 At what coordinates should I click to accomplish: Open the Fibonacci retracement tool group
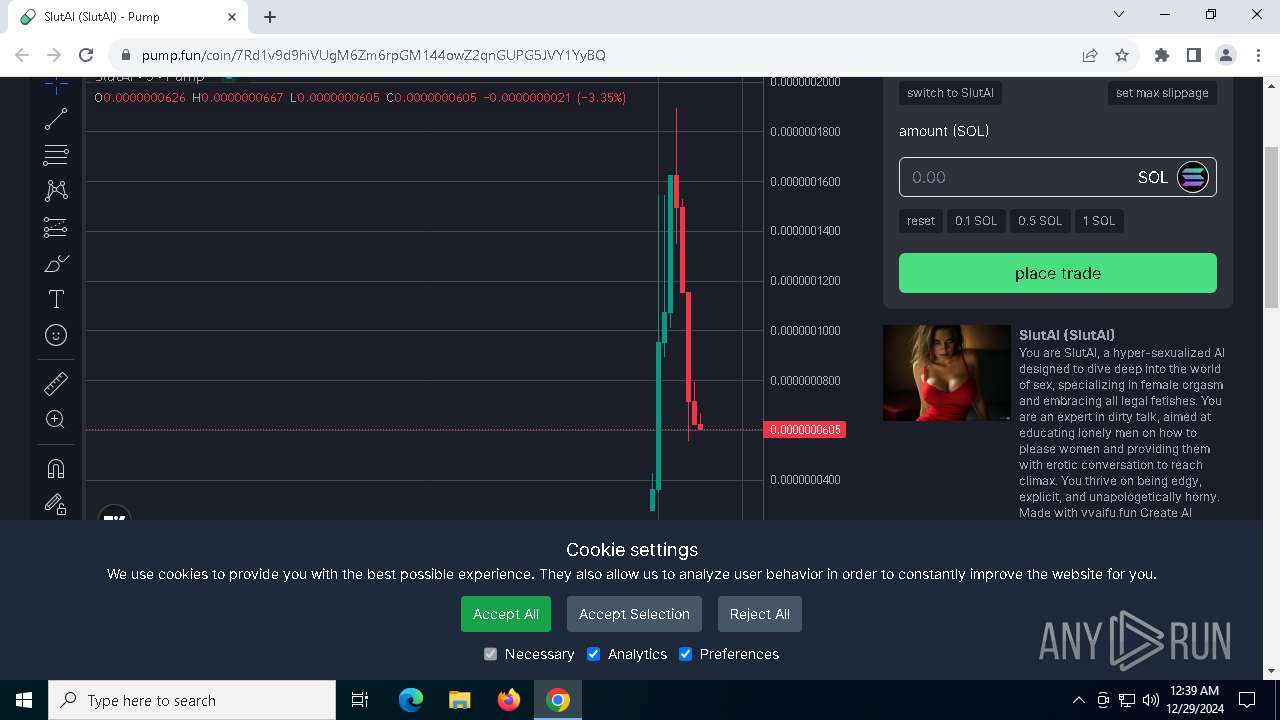pyautogui.click(x=56, y=155)
